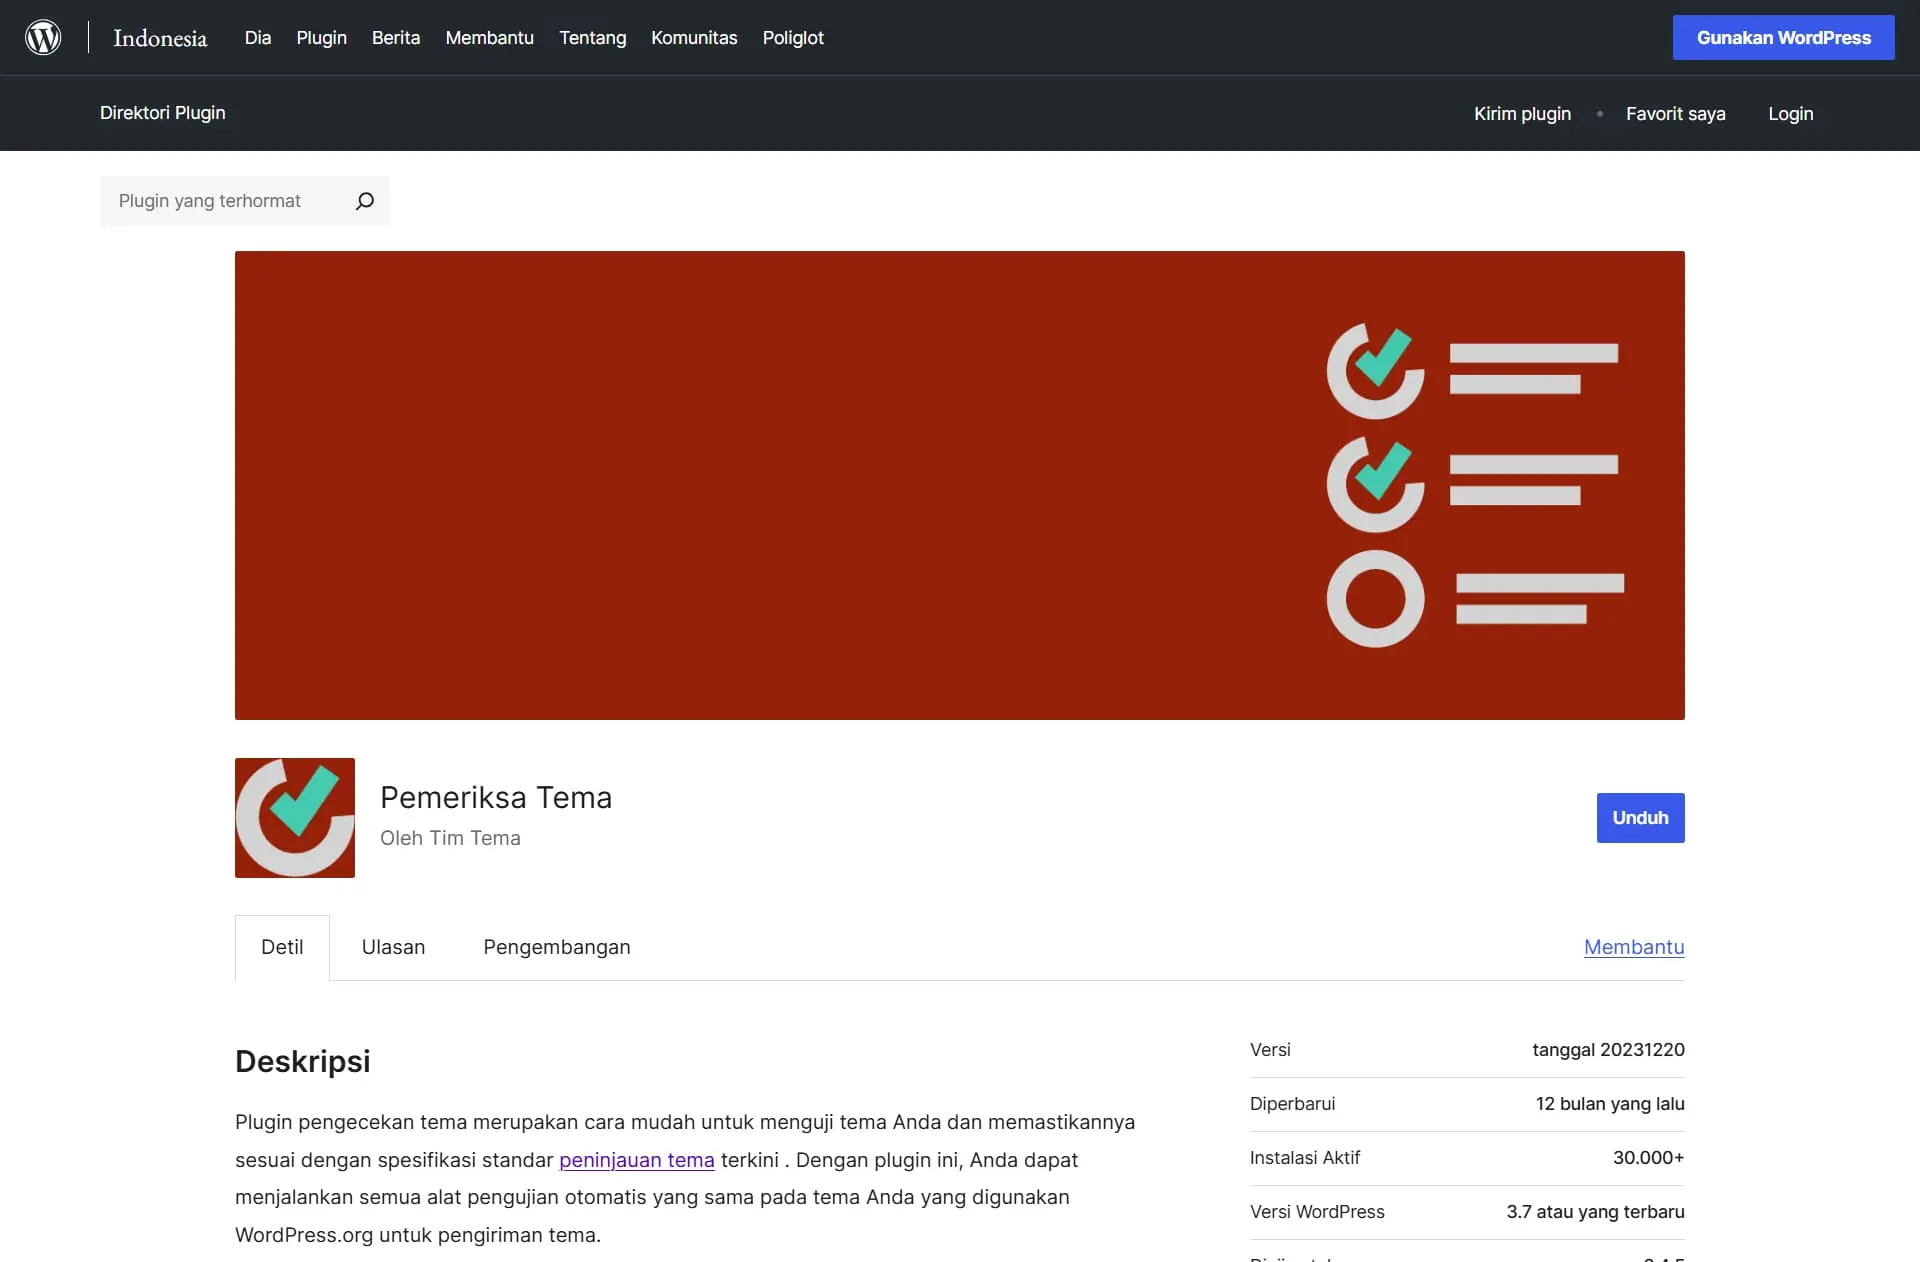Select the Detil tab
This screenshot has height=1262, width=1920.
tap(282, 947)
